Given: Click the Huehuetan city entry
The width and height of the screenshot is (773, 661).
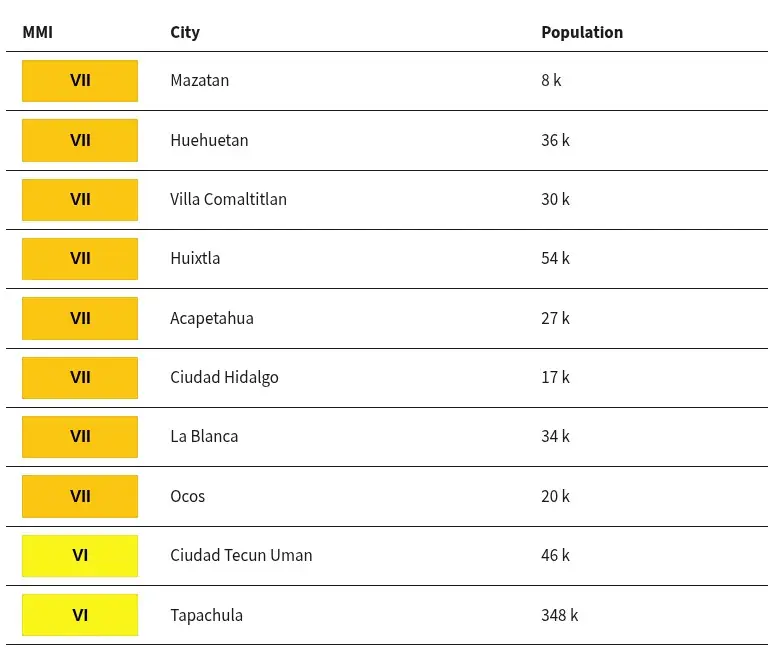Looking at the screenshot, I should 209,140.
